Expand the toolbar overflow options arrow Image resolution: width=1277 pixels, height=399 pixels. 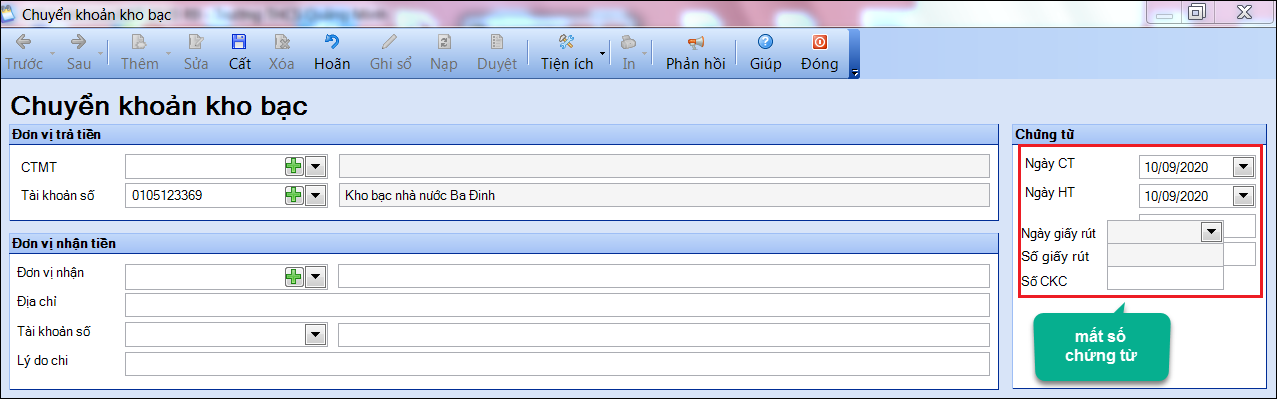pos(854,72)
